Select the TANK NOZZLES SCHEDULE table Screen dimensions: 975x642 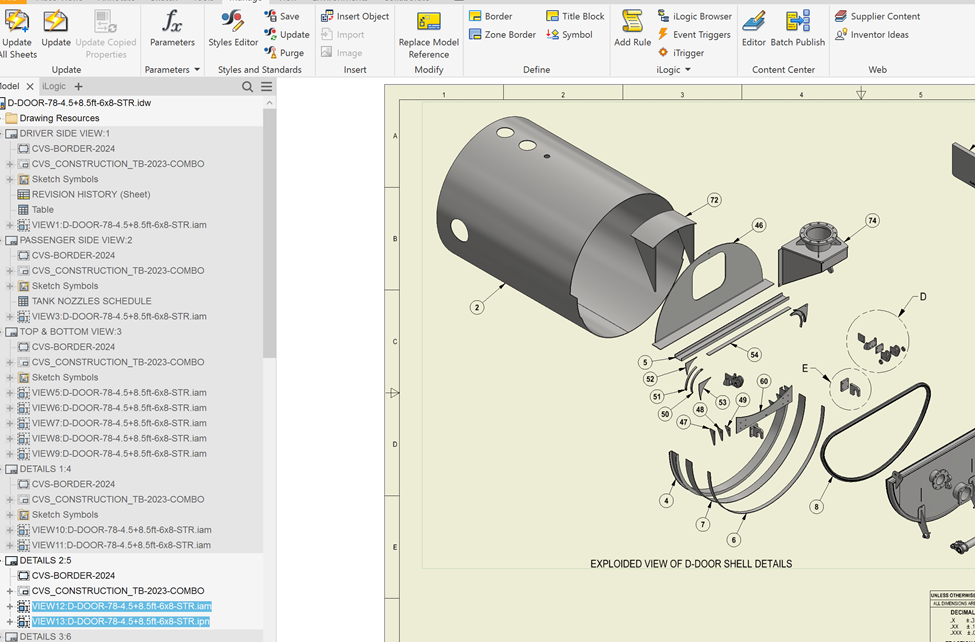click(91, 301)
